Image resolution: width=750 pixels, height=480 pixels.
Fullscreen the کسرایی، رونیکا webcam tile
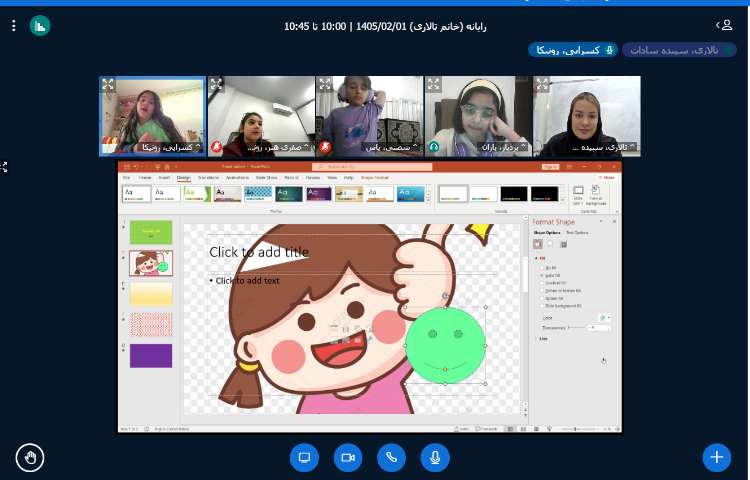(x=108, y=85)
